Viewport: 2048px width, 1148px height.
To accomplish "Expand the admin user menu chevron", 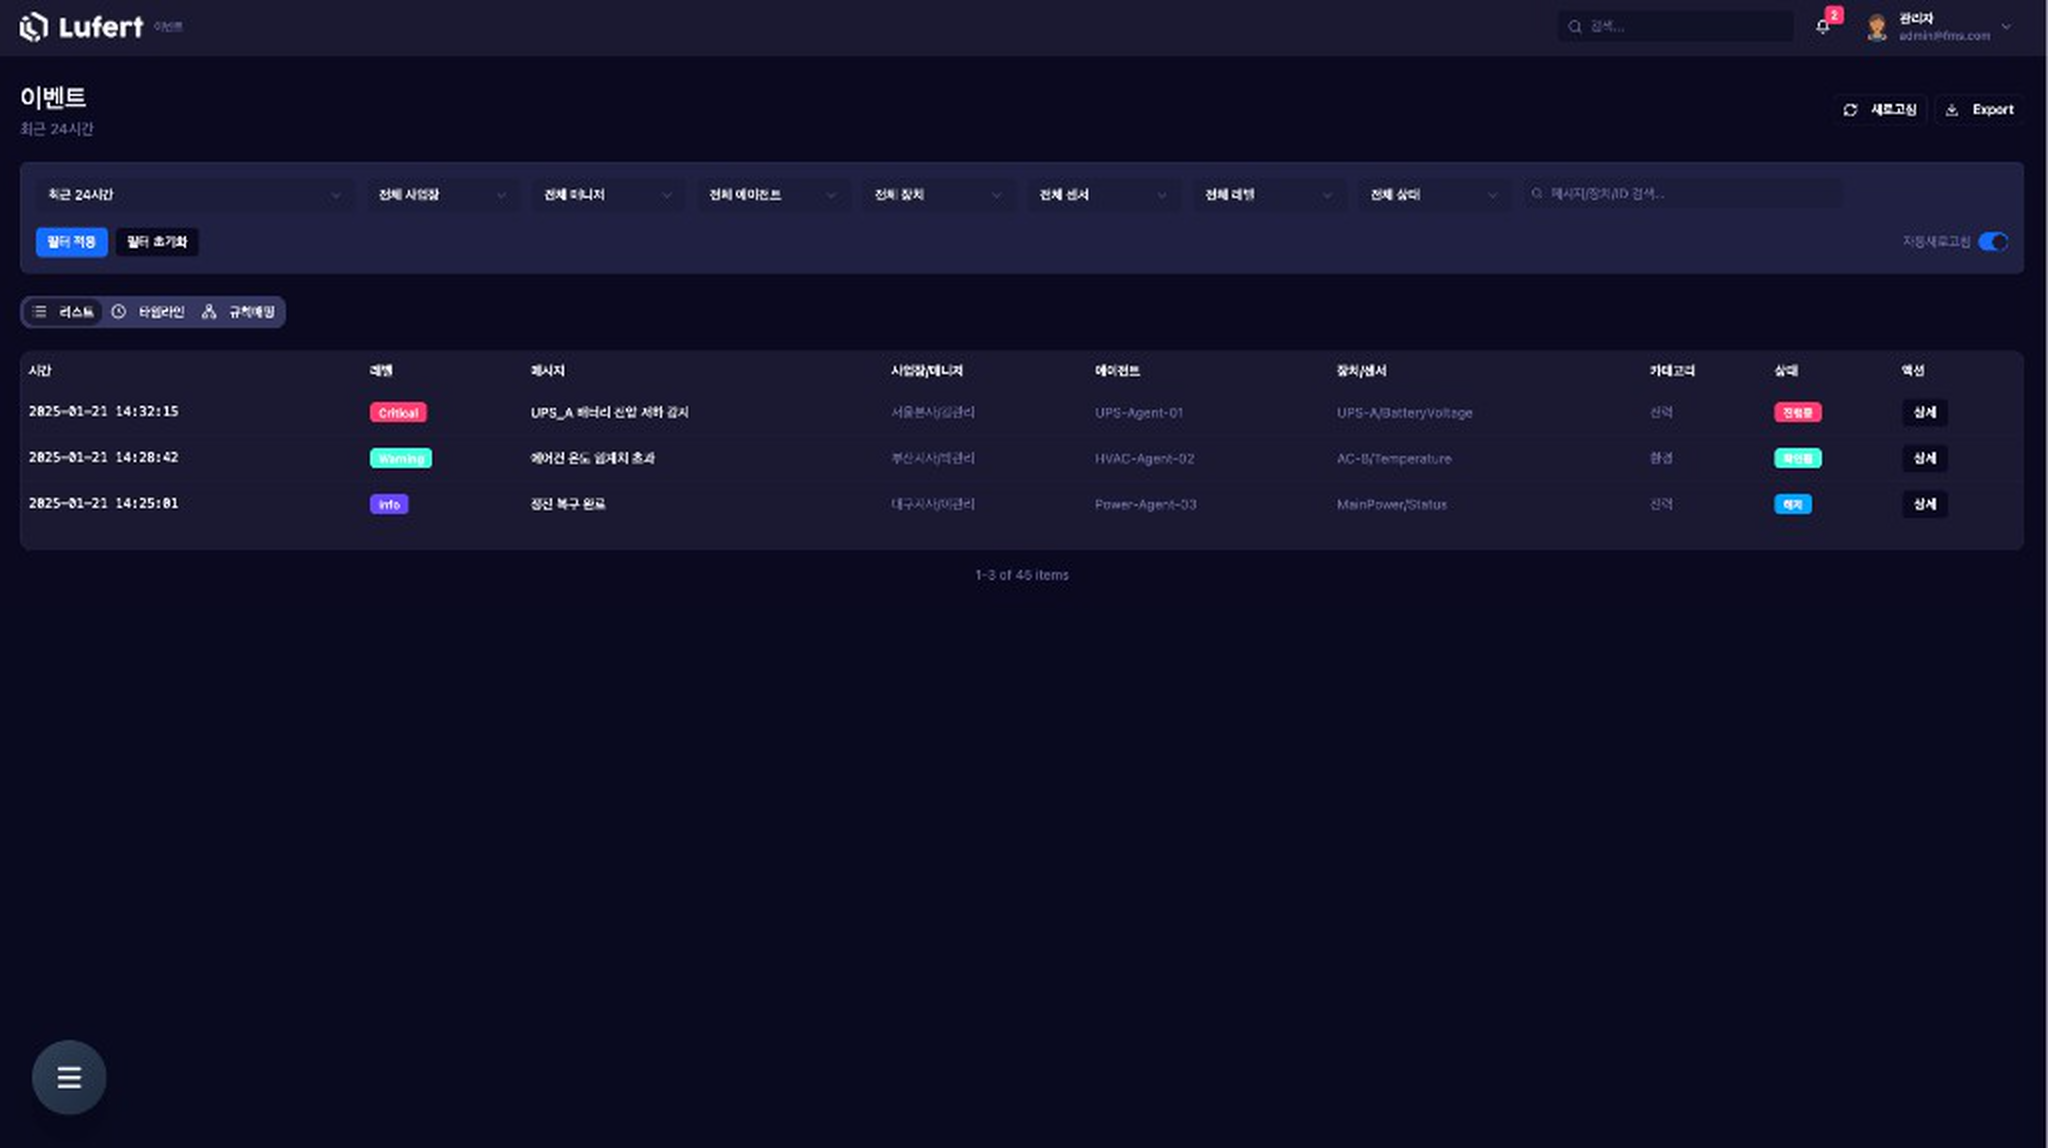I will point(2006,27).
